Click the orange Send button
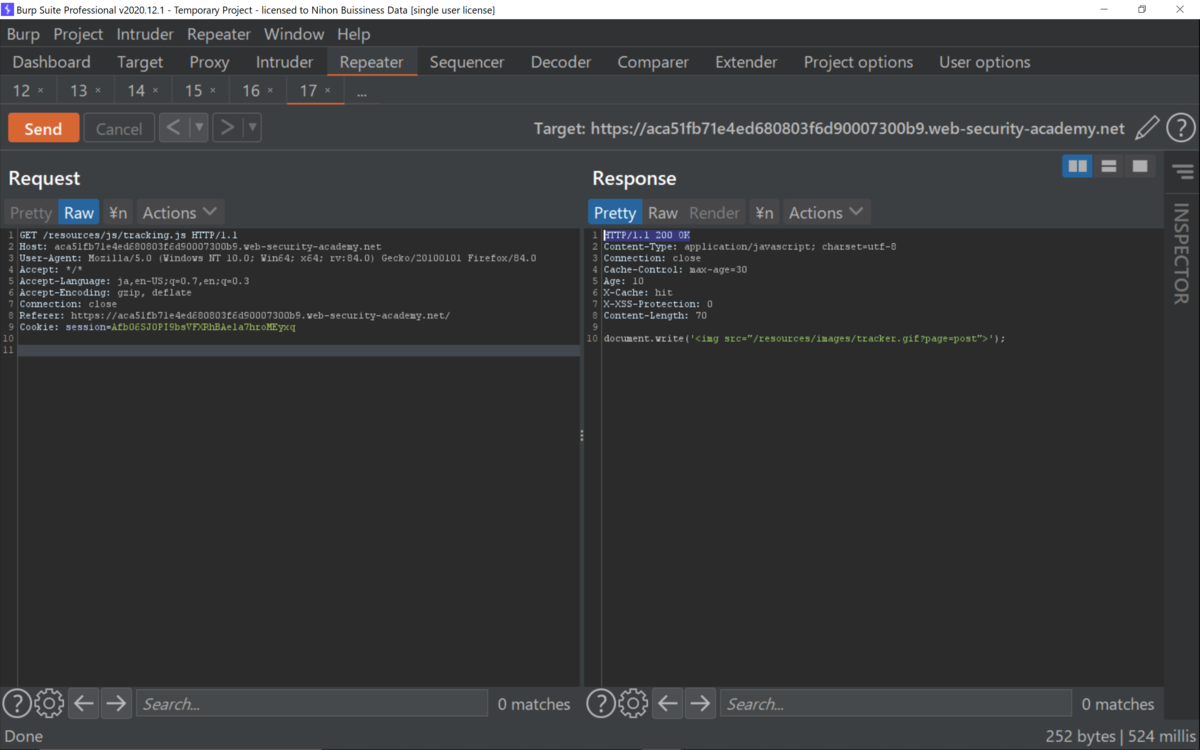Screen dimensions: 1200x750 (x=43, y=128)
